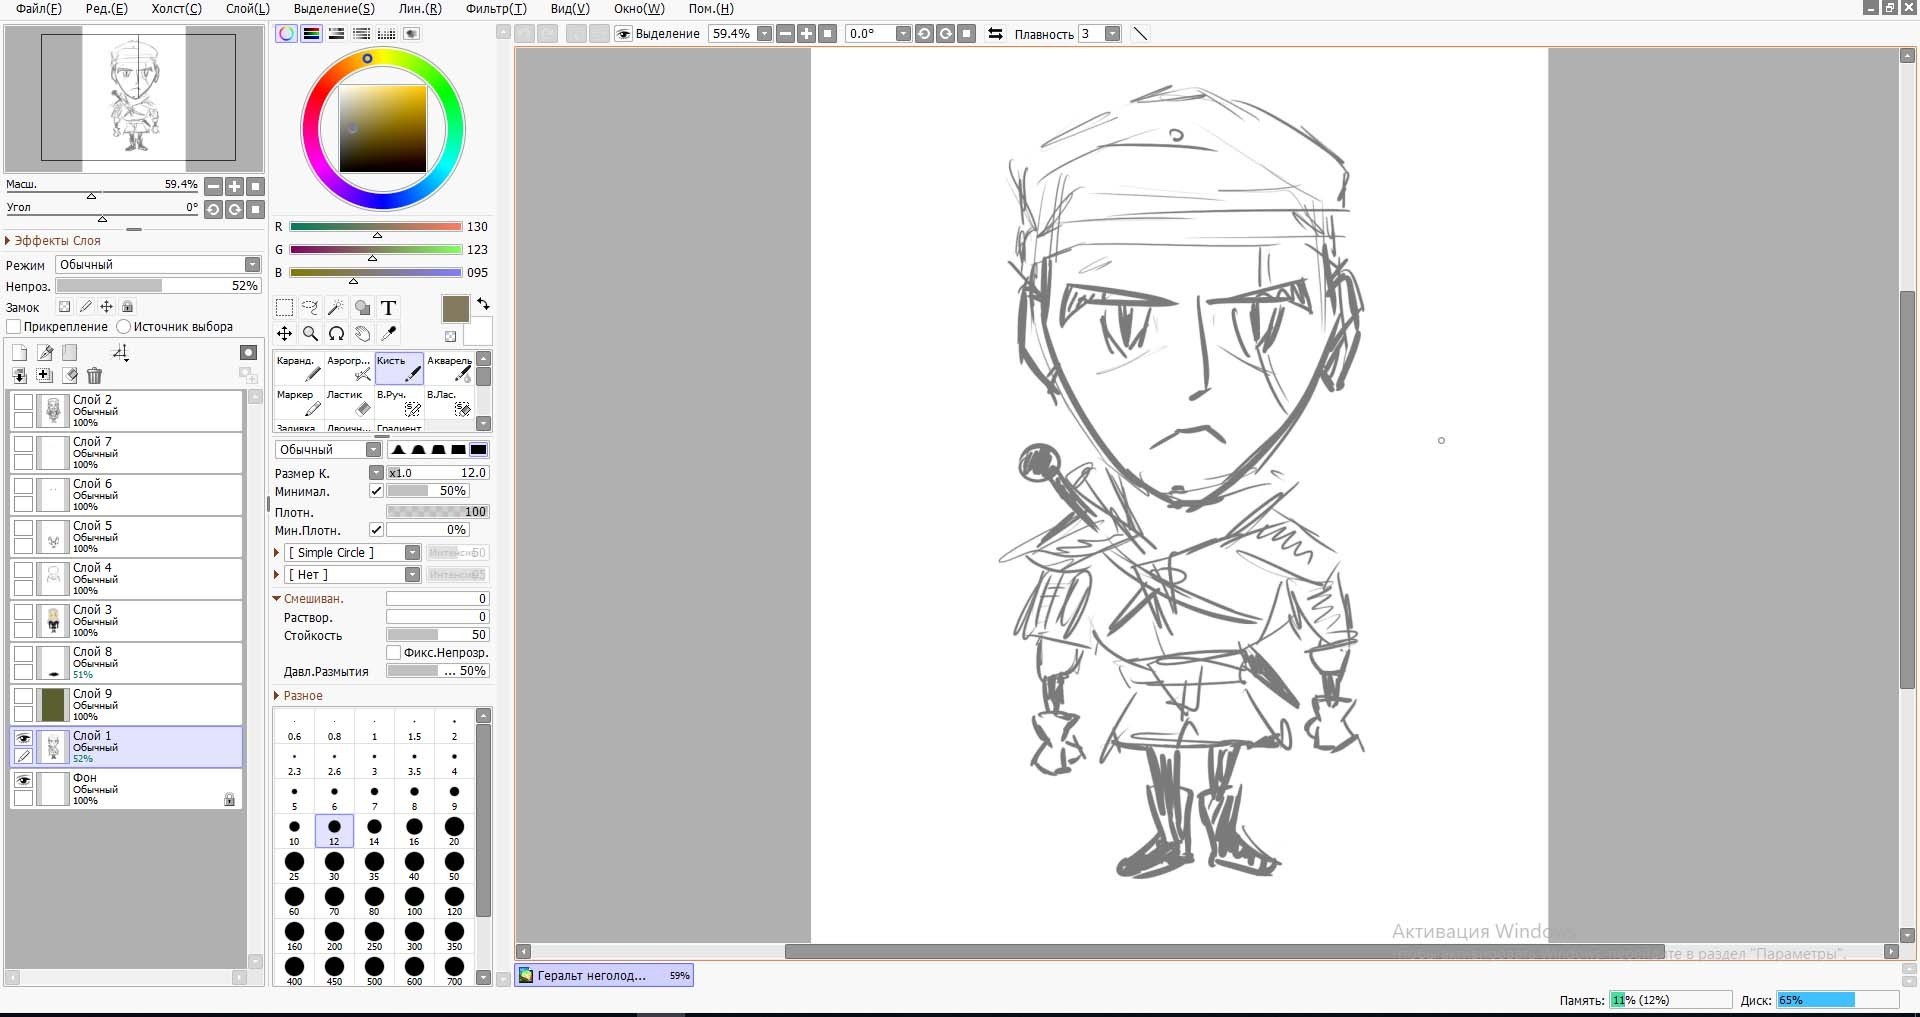
Task: Pick brush size preset 100
Action: 414,901
